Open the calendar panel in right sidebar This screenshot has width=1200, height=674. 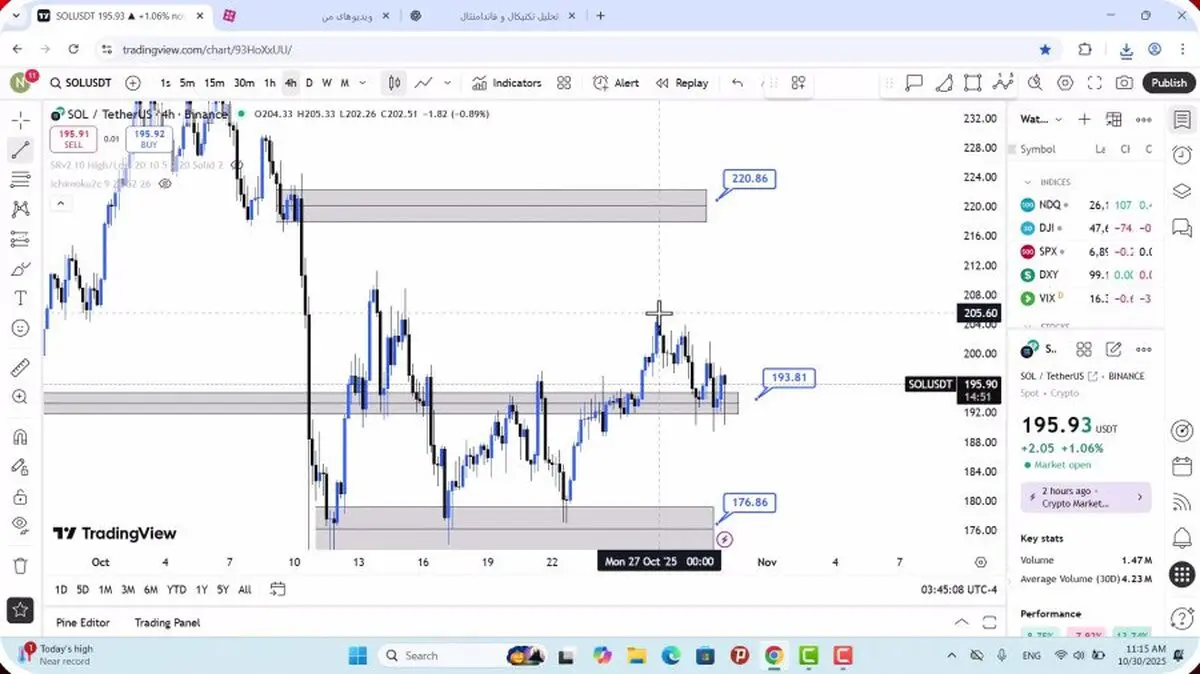coord(1182,467)
